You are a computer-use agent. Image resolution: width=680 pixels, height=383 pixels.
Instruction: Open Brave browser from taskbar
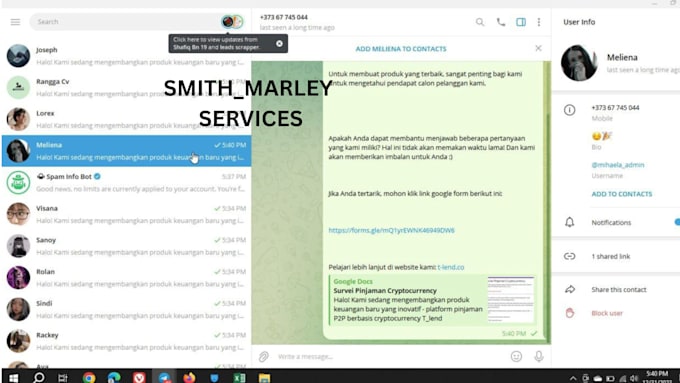coord(139,377)
